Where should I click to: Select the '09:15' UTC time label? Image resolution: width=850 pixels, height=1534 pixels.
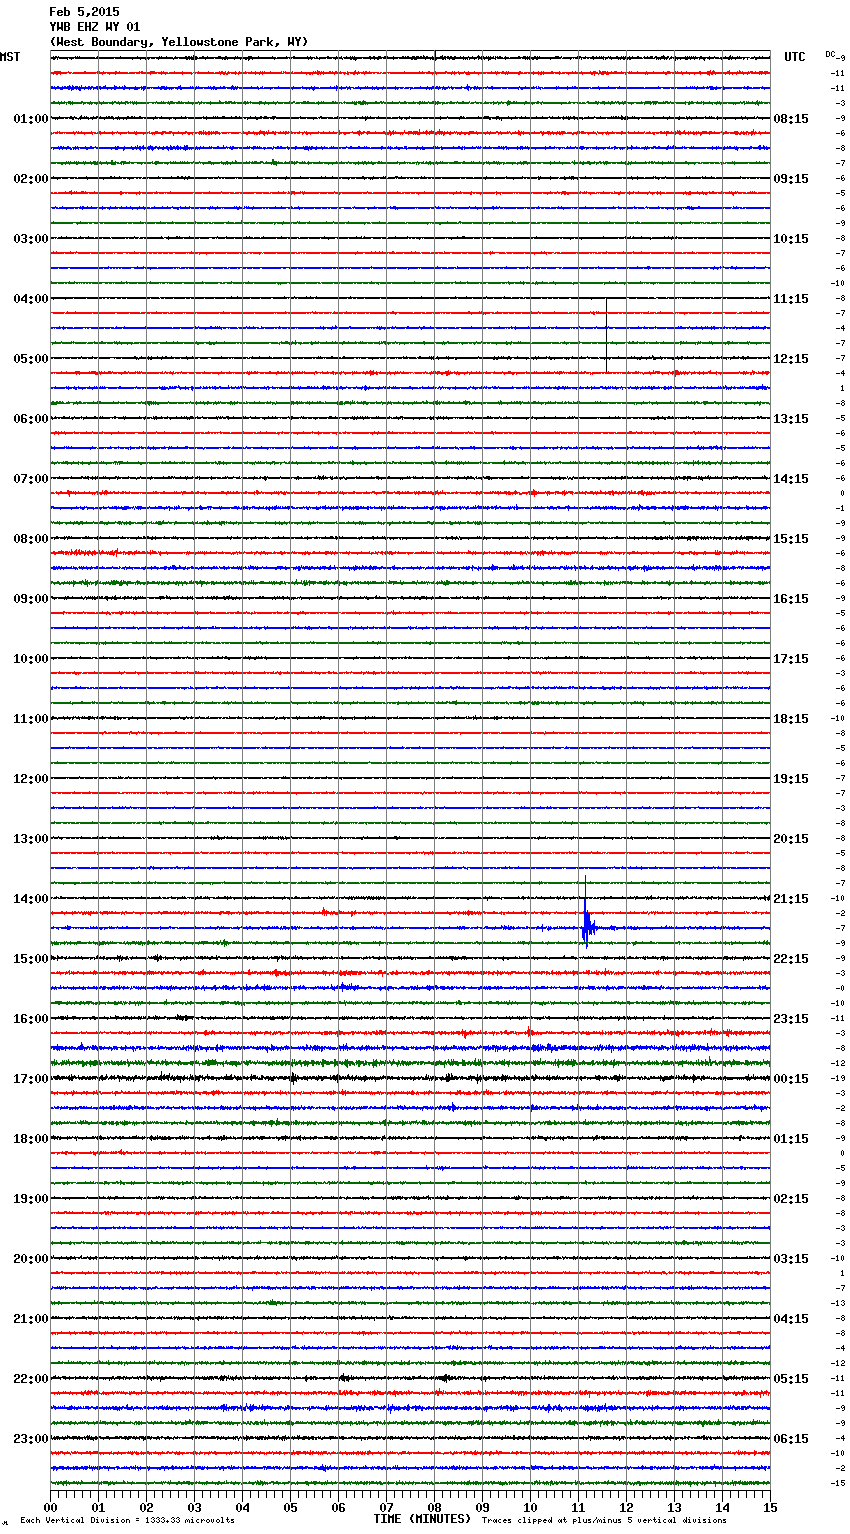point(791,179)
